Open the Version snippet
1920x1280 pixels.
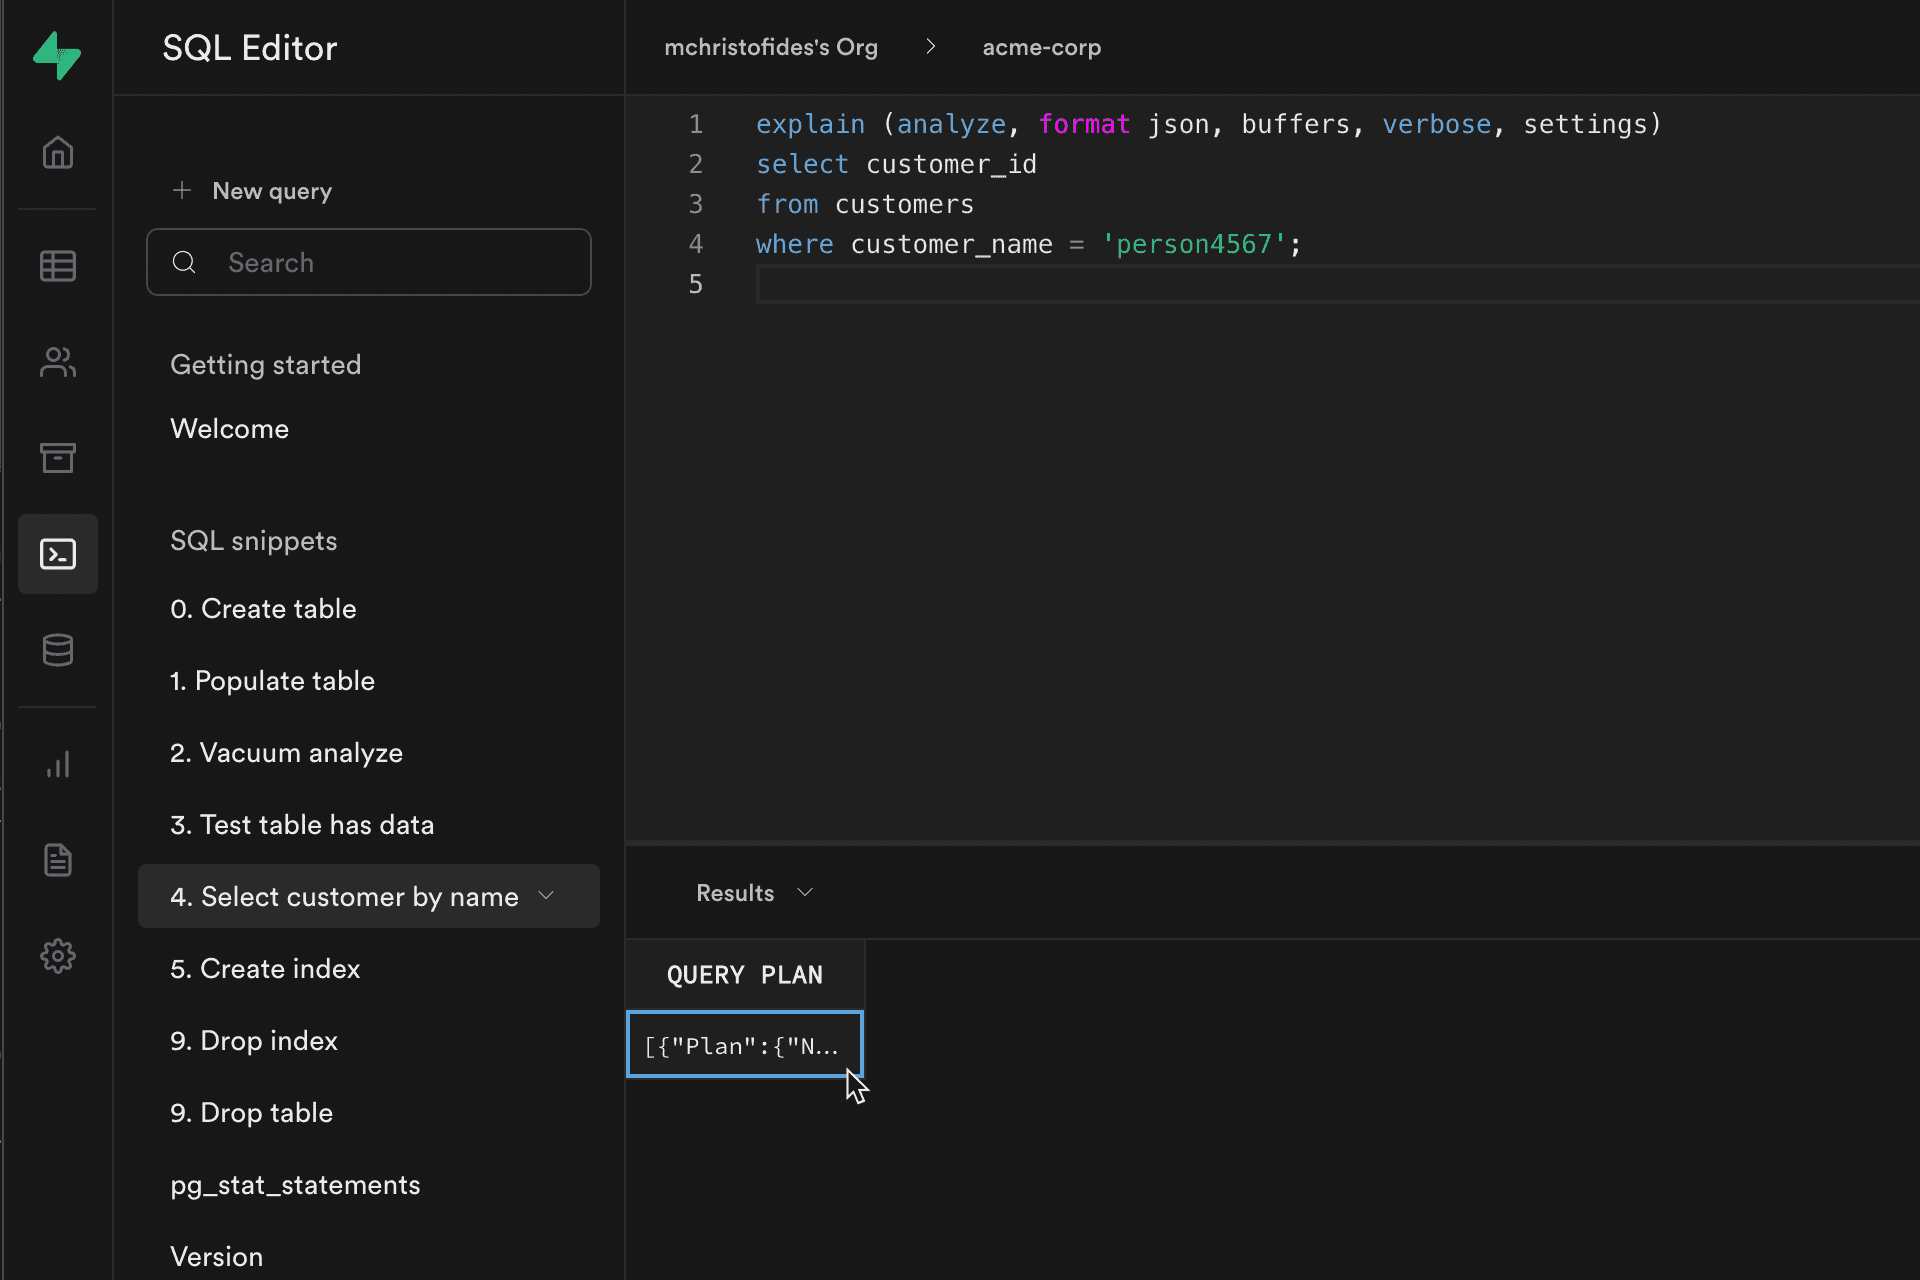pos(217,1257)
